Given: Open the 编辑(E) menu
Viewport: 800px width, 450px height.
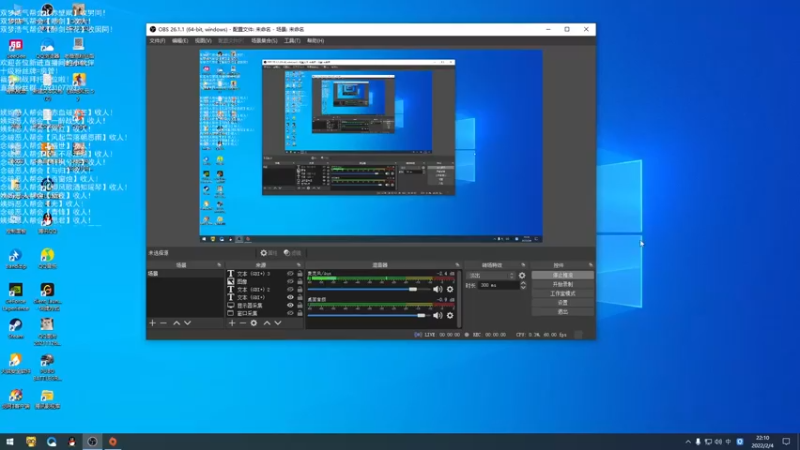Looking at the screenshot, I should tap(180, 41).
